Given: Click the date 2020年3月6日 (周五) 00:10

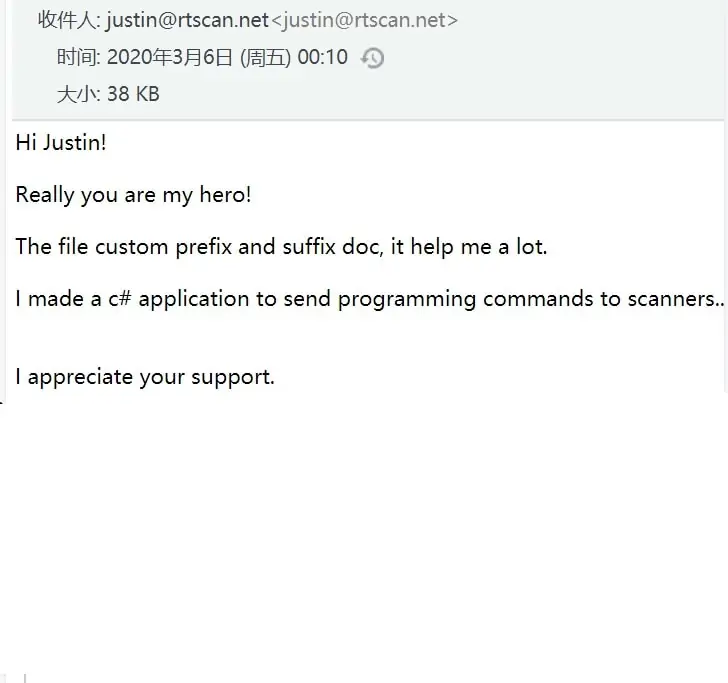Looking at the screenshot, I should (x=227, y=57).
